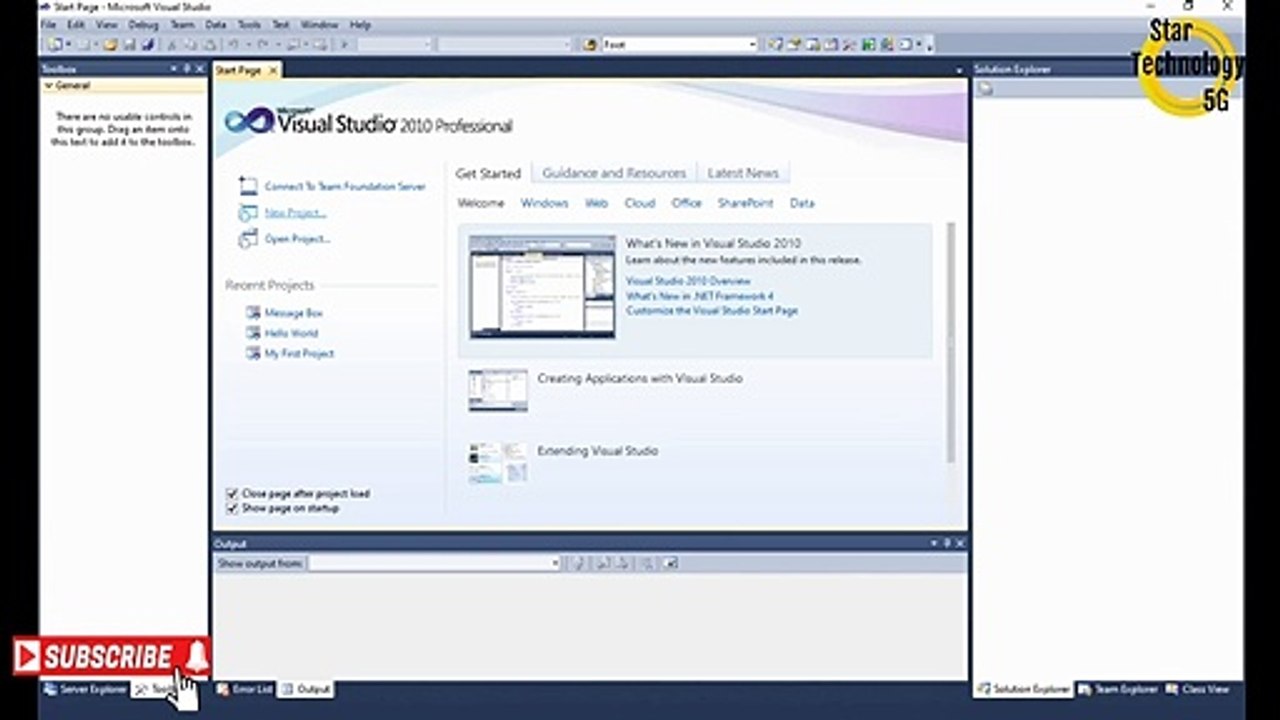Click the Cut toolbar icon
This screenshot has height=720, width=1280.
coord(173,44)
